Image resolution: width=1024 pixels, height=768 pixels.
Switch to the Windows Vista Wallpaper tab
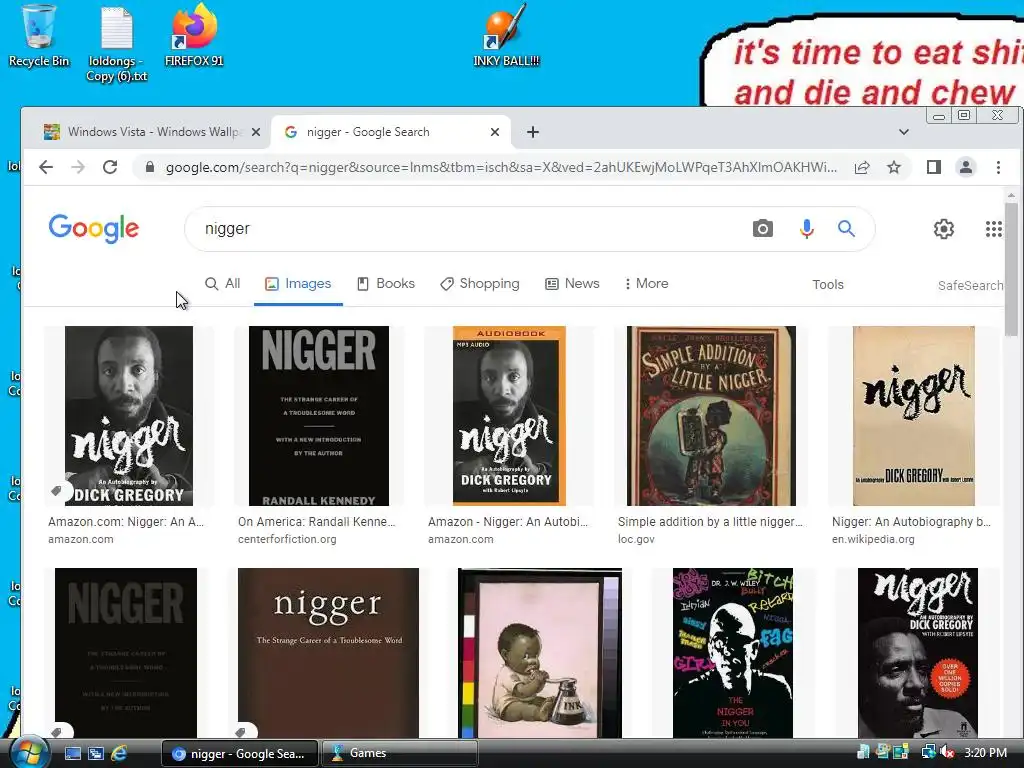pyautogui.click(x=154, y=132)
